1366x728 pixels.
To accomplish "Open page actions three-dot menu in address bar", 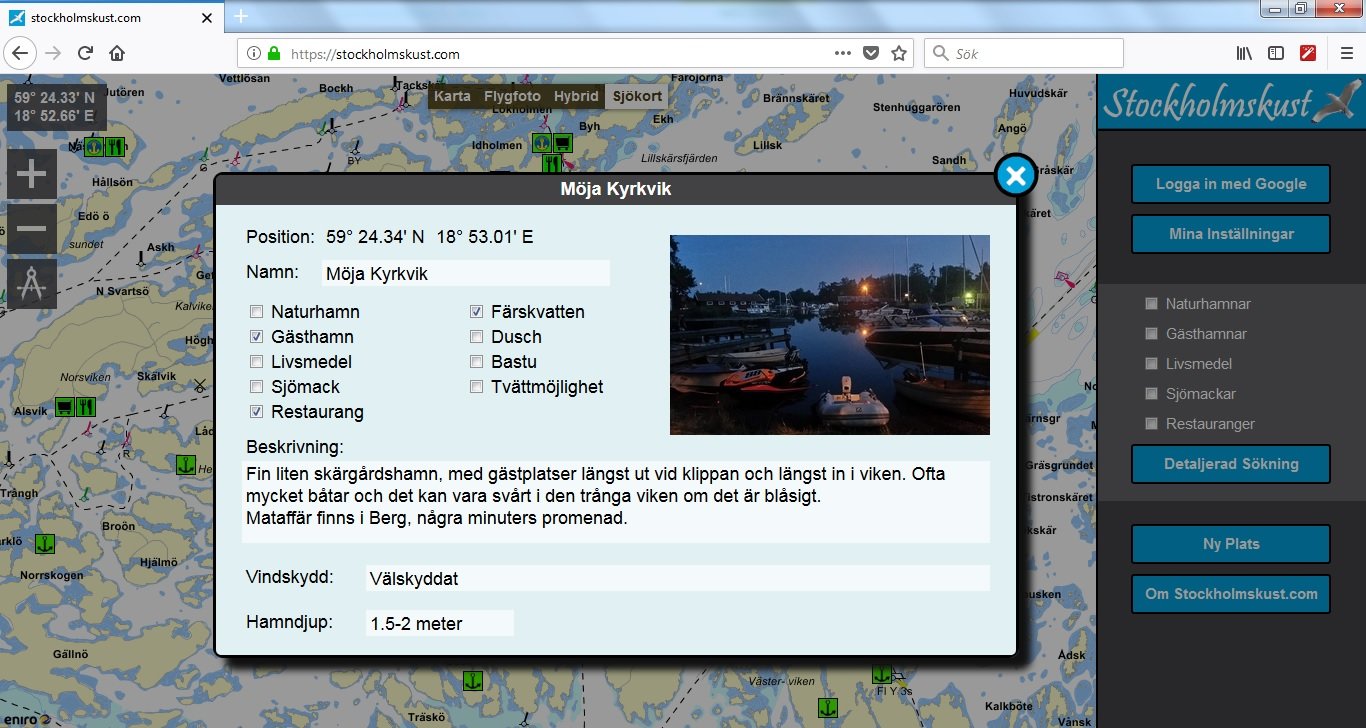I will pyautogui.click(x=843, y=53).
